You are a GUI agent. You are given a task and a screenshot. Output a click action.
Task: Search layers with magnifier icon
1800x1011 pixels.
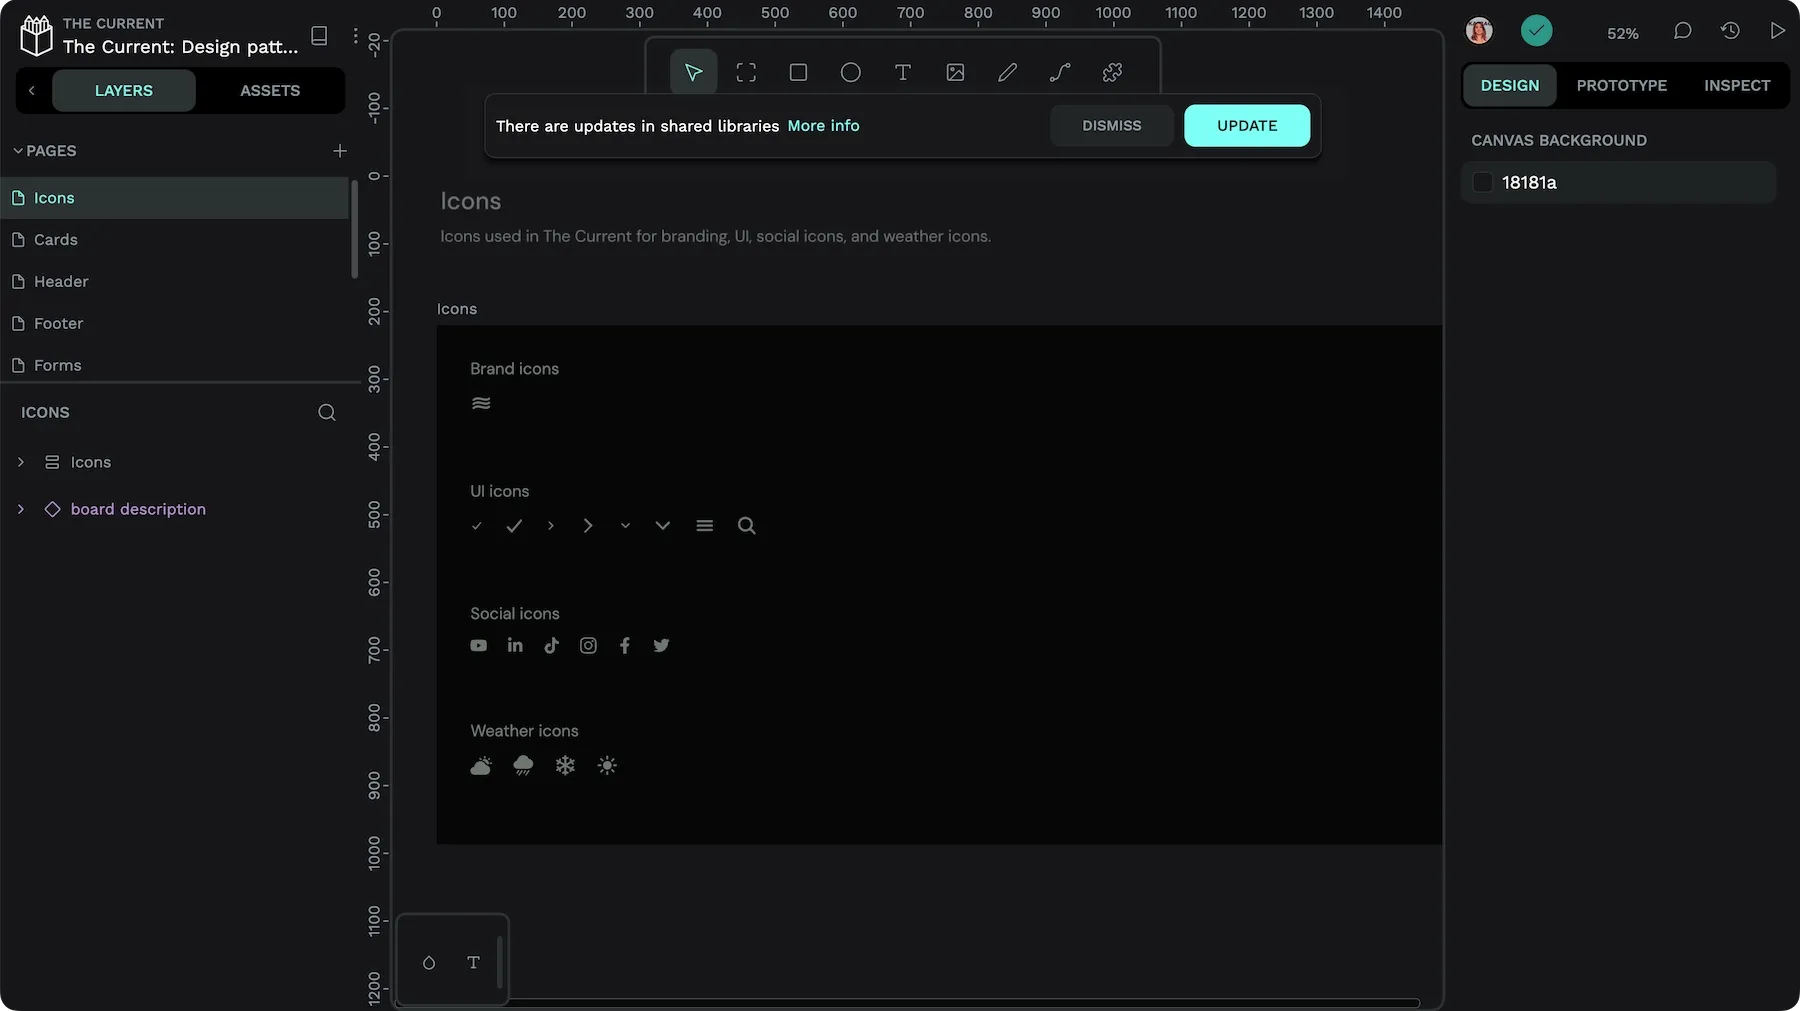[327, 412]
